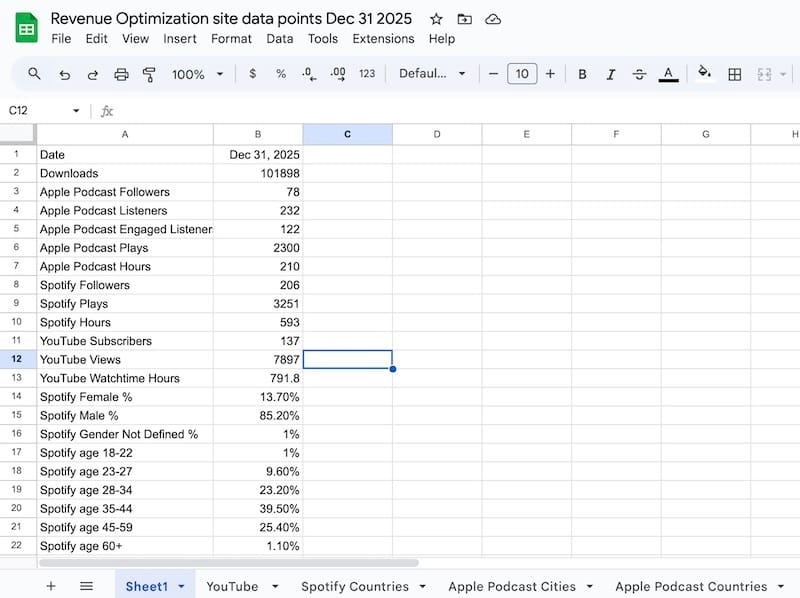800x598 pixels.
Task: Decrease font size with minus button
Action: point(493,74)
